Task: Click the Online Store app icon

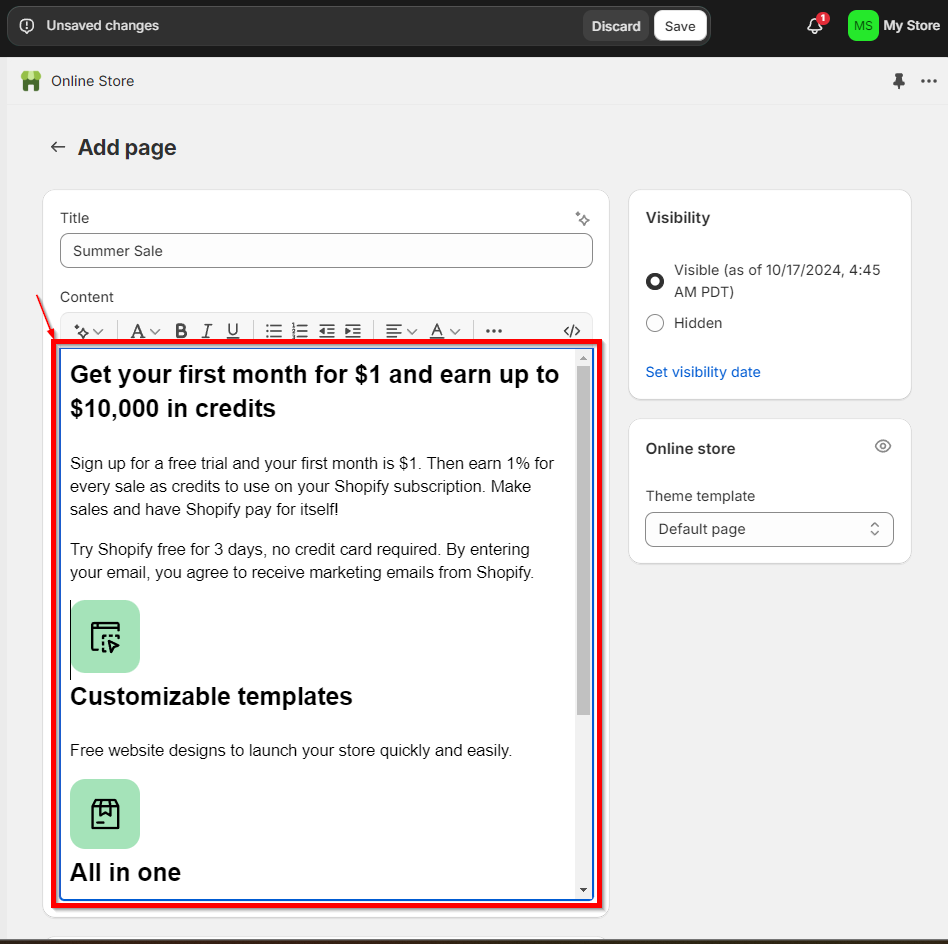Action: pyautogui.click(x=31, y=81)
